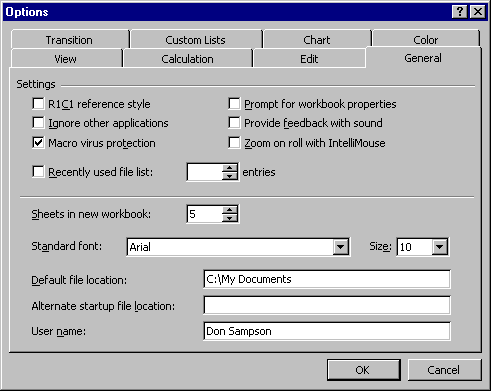Viewport: 491px width, 391px height.
Task: Focus the User name text box
Action: 327,331
